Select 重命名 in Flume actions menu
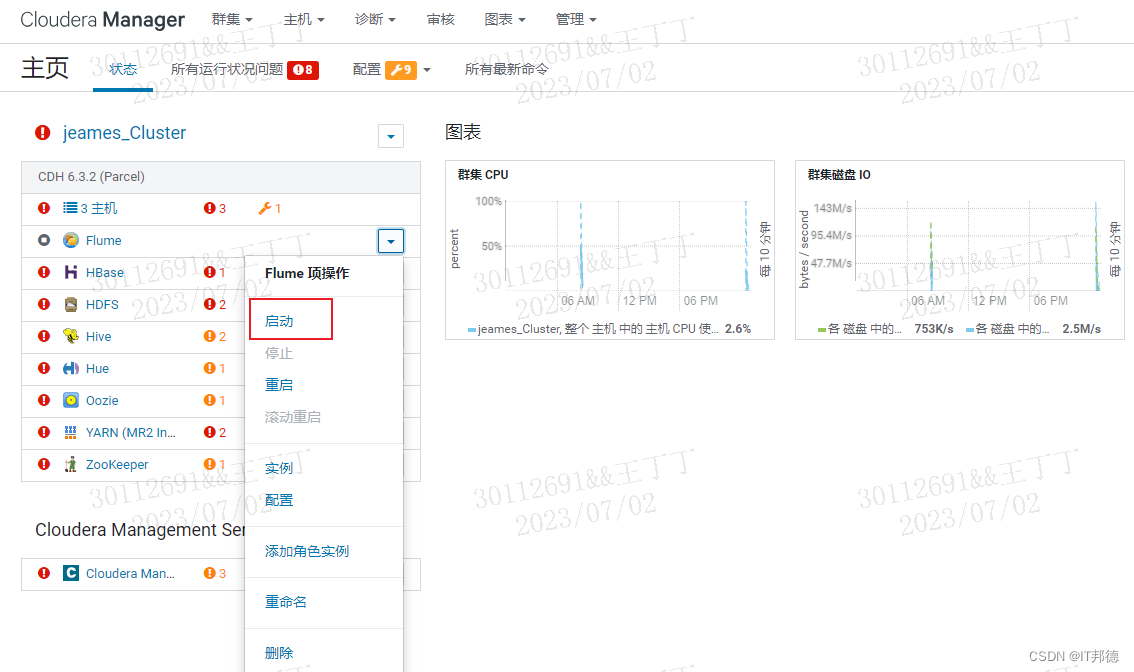The width and height of the screenshot is (1134, 672). 286,602
